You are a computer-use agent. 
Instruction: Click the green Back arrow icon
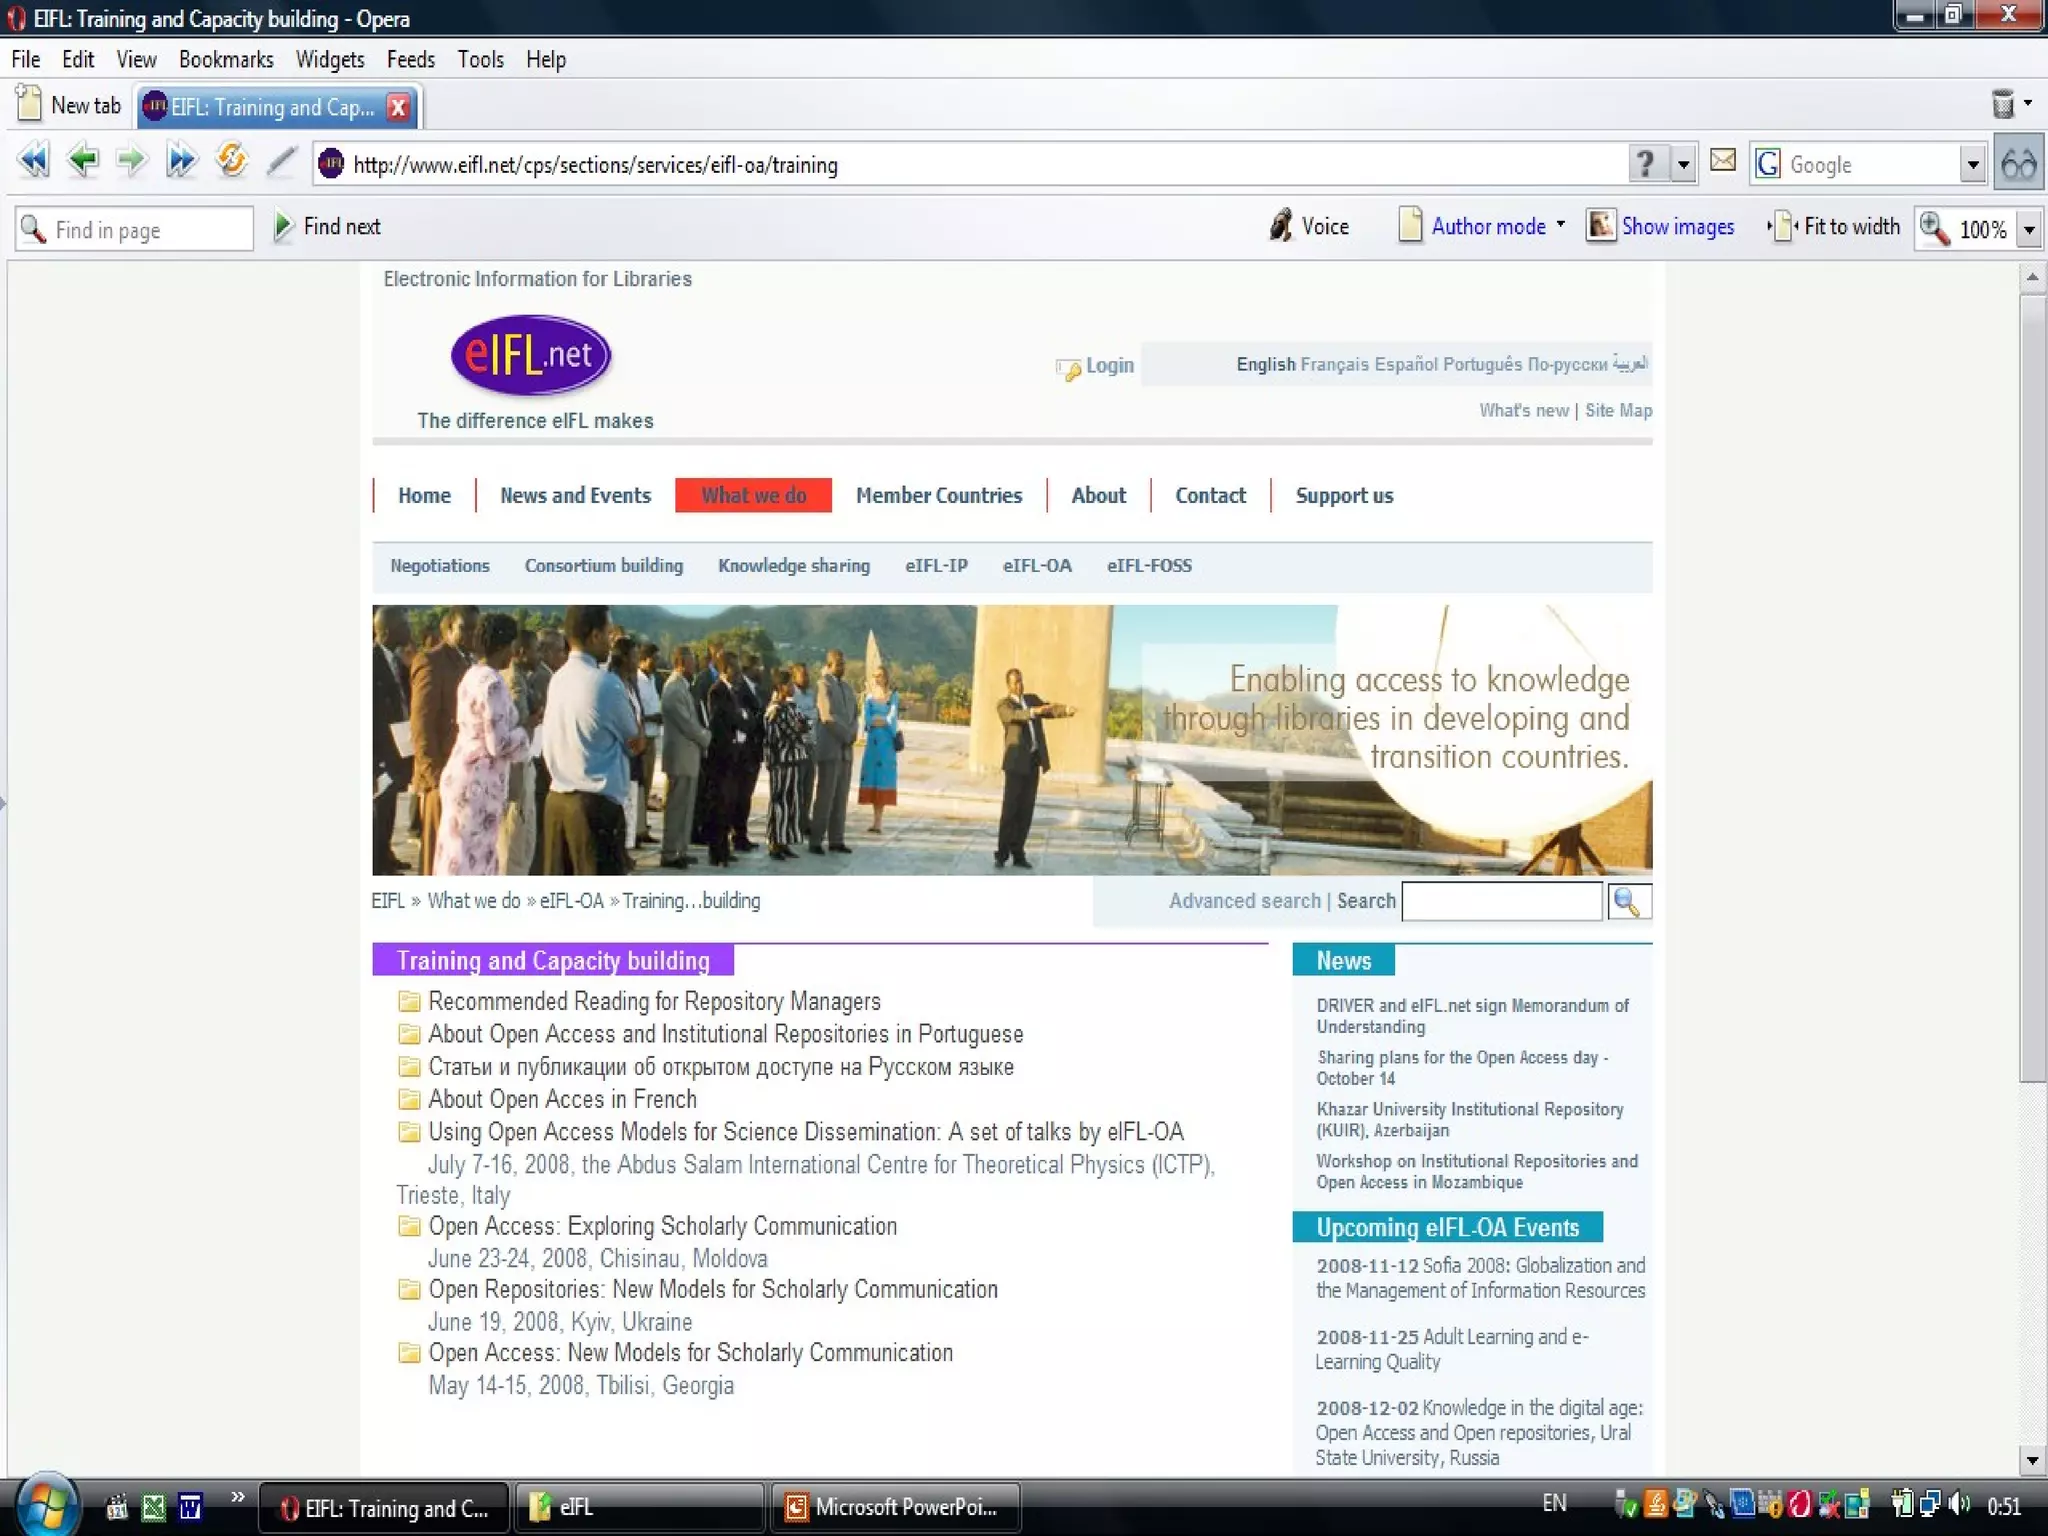coord(83,161)
